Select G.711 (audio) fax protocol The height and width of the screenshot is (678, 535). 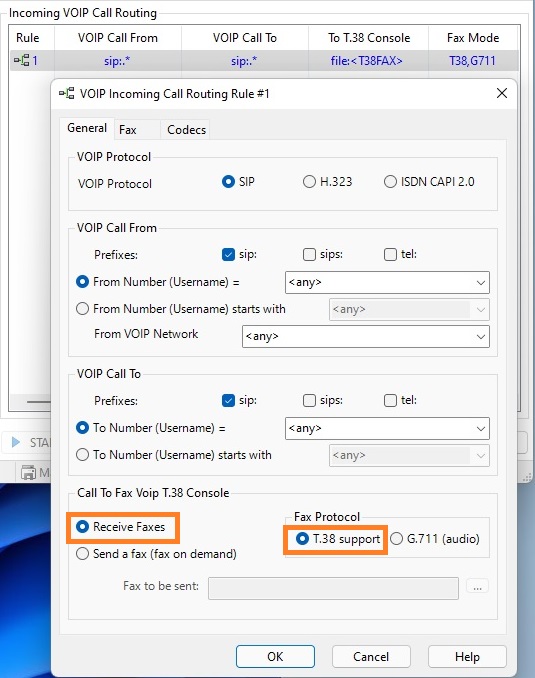click(x=396, y=539)
